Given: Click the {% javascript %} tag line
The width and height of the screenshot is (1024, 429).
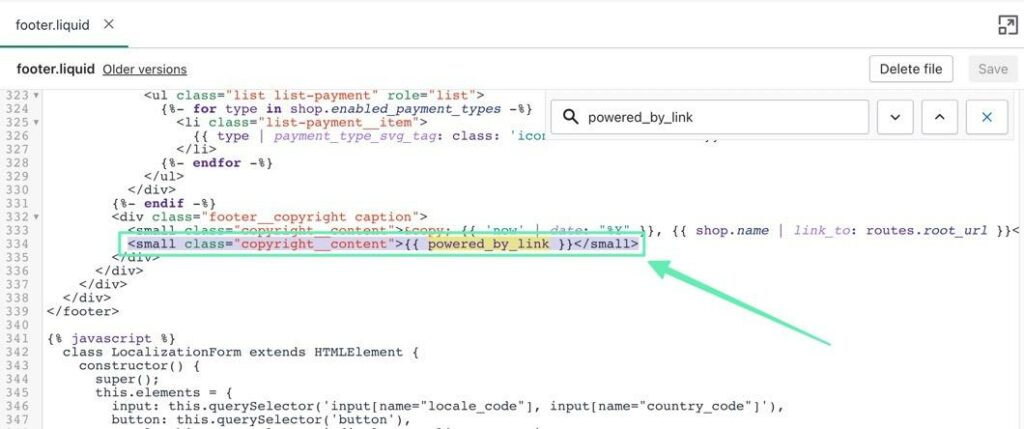Looking at the screenshot, I should pyautogui.click(x=111, y=338).
